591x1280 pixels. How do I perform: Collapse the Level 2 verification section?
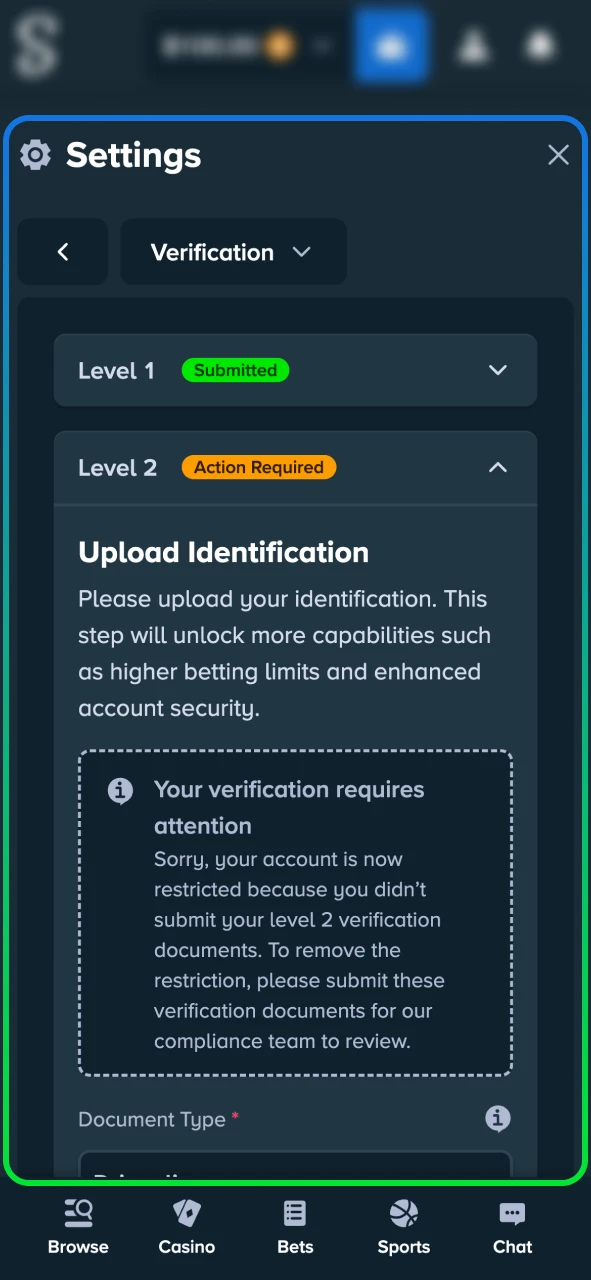click(497, 467)
